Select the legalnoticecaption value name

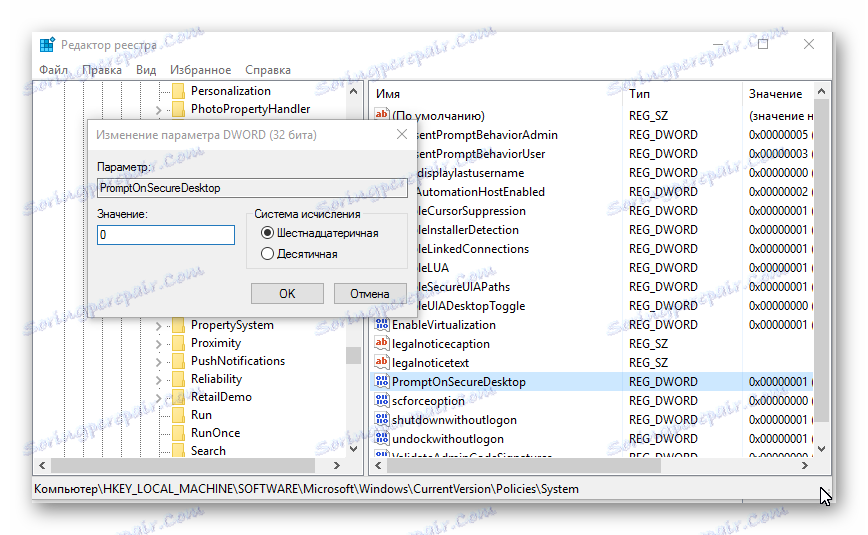441,344
